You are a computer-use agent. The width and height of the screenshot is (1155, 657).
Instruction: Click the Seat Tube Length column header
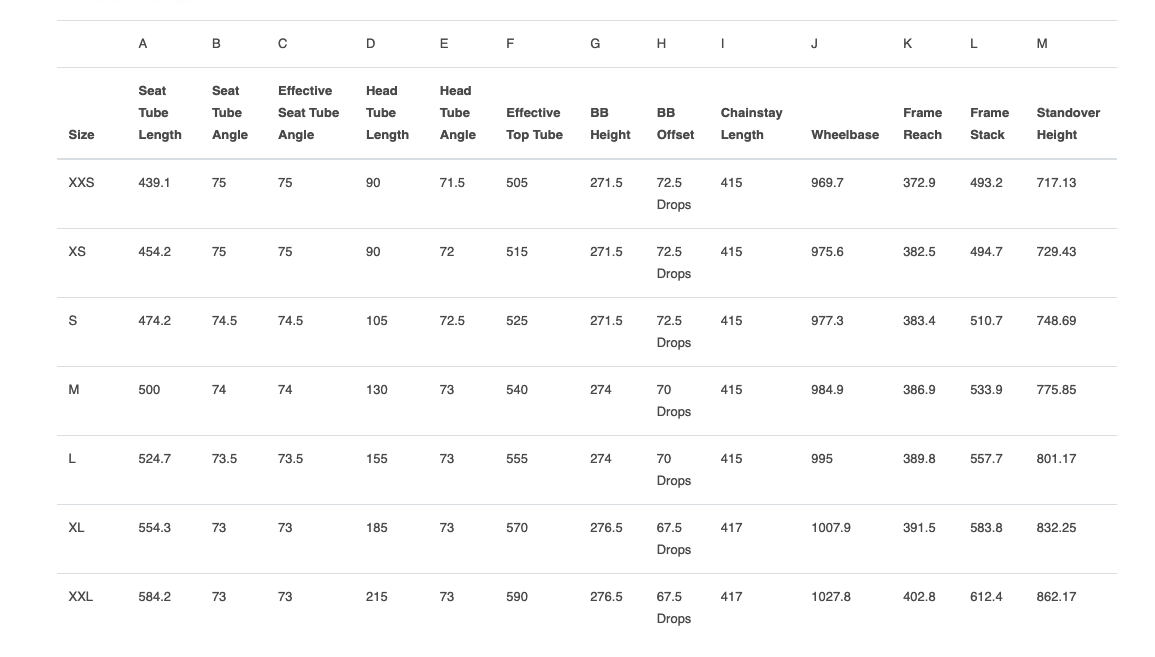(x=159, y=113)
